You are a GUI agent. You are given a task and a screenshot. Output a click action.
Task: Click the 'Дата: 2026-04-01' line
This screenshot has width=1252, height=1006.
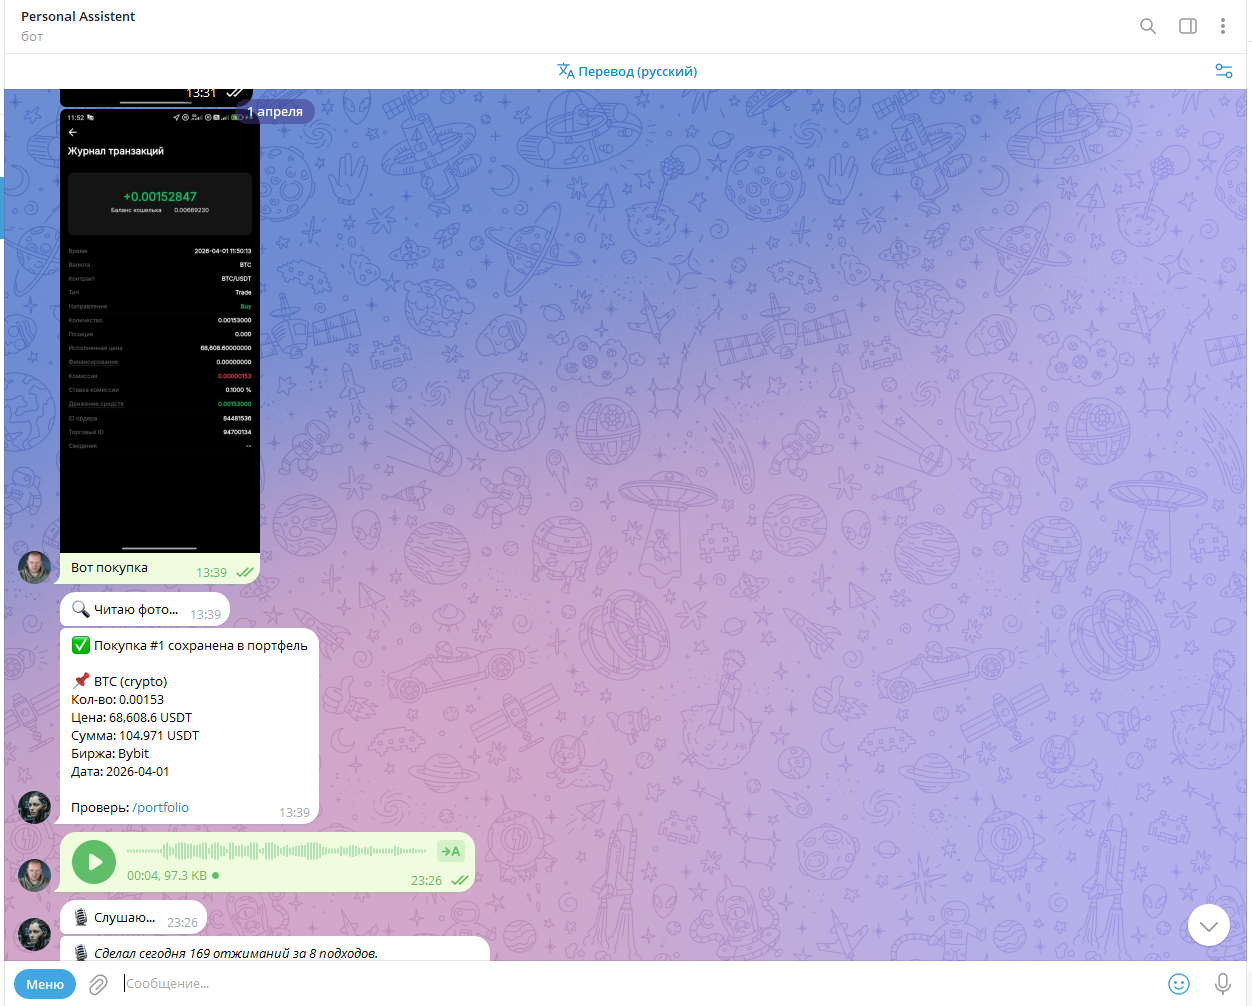point(120,771)
